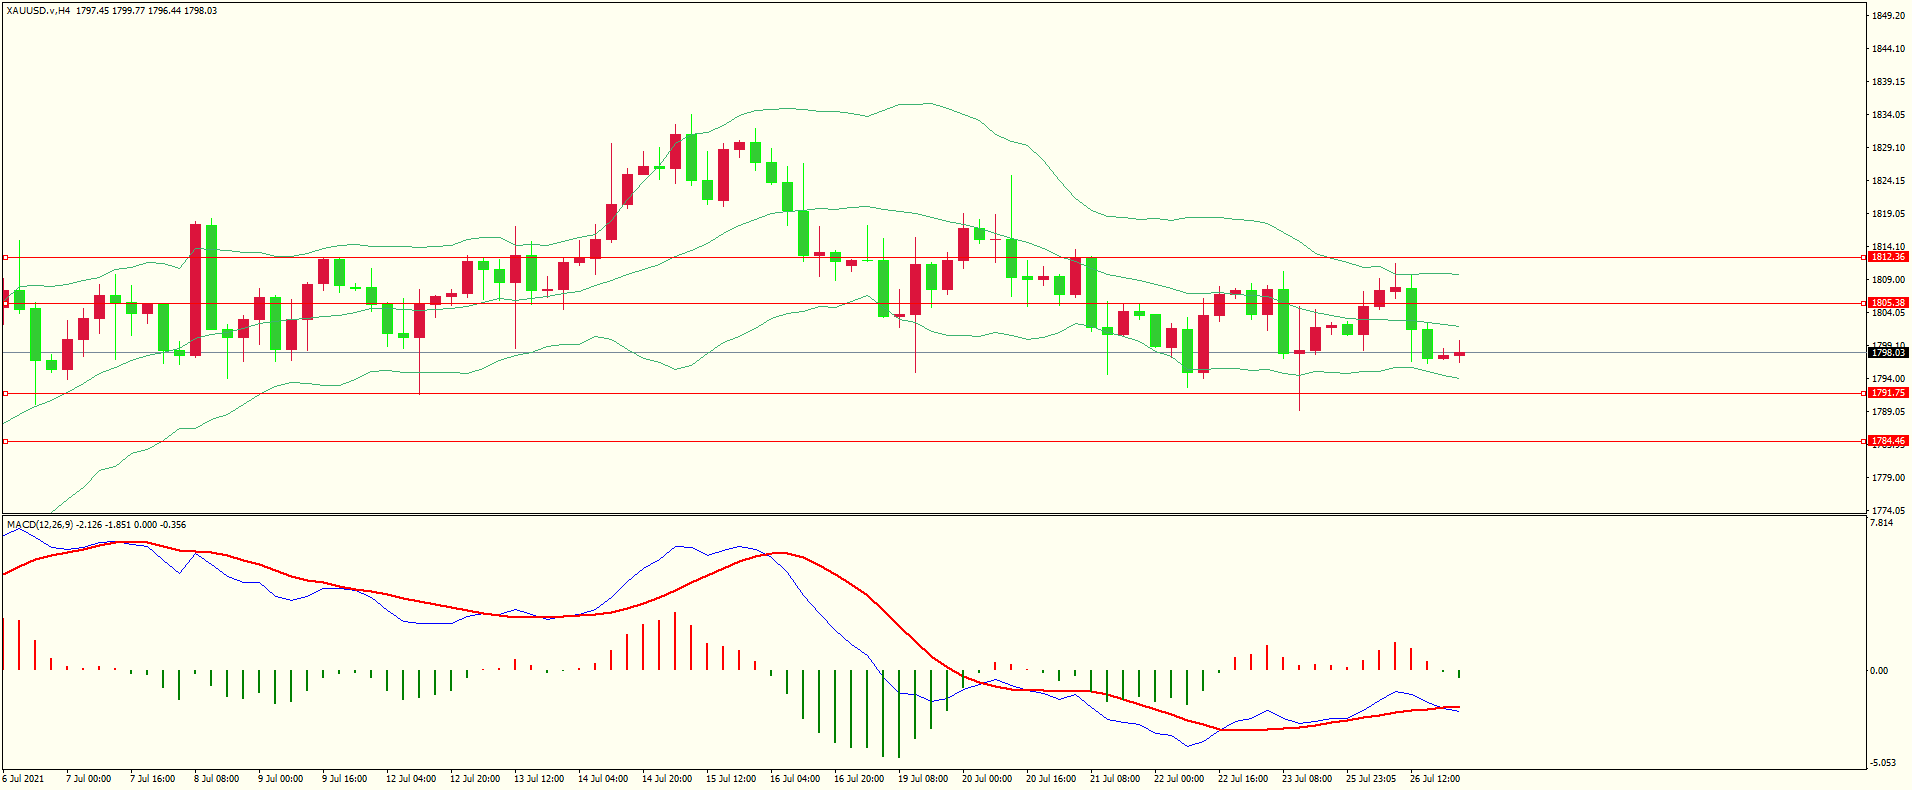Image resolution: width=1912 pixels, height=790 pixels.
Task: Click the MACD(12,26,9) indicator label
Action: (40, 524)
